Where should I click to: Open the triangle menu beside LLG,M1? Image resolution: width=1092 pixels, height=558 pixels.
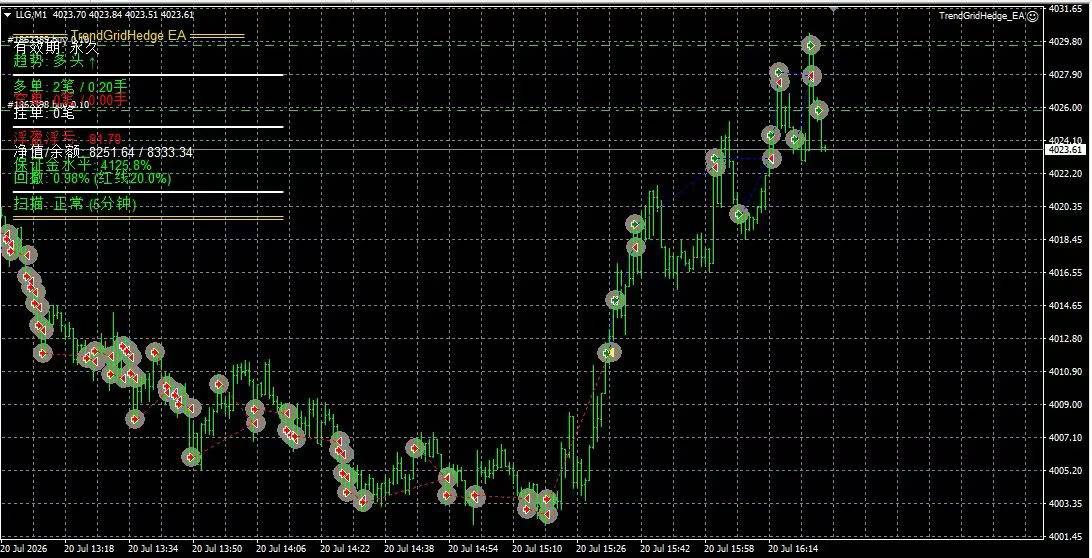(7, 15)
